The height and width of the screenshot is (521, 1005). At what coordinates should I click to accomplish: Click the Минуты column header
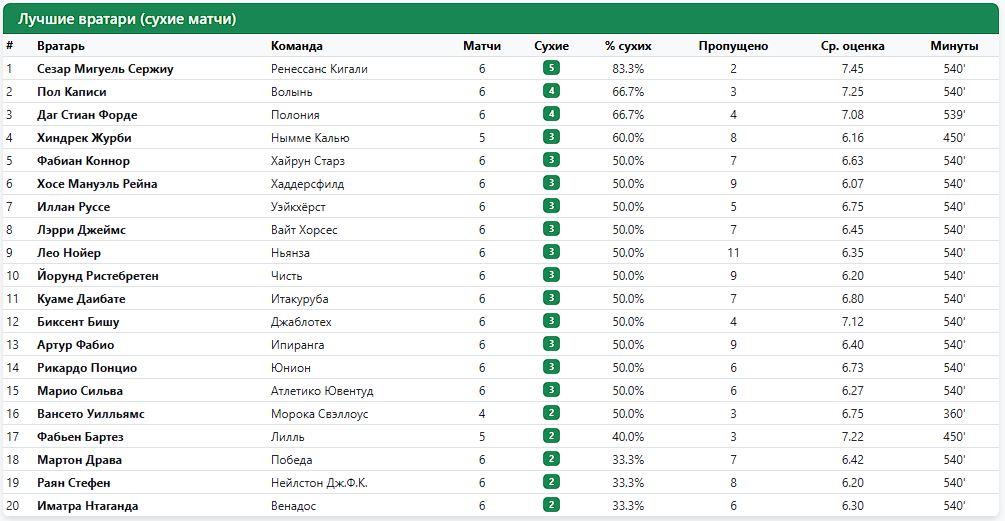click(x=954, y=45)
